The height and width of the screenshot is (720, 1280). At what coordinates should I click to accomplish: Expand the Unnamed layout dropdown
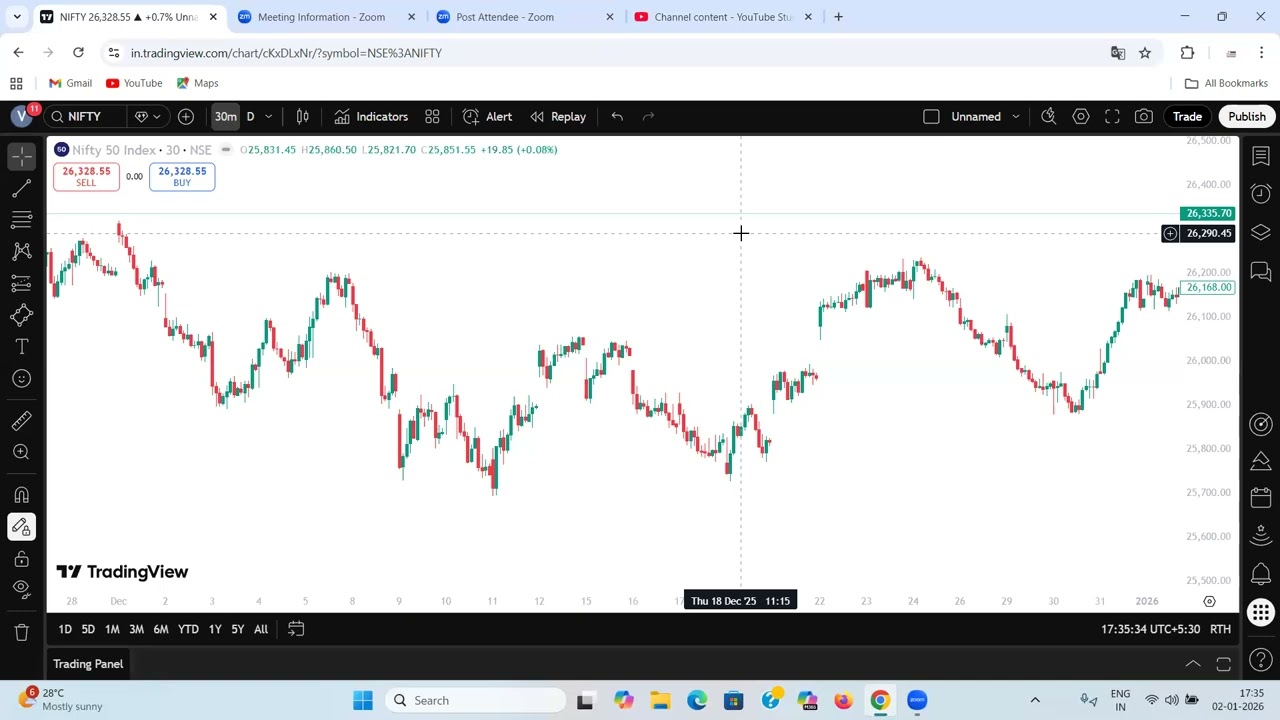[x=1015, y=117]
